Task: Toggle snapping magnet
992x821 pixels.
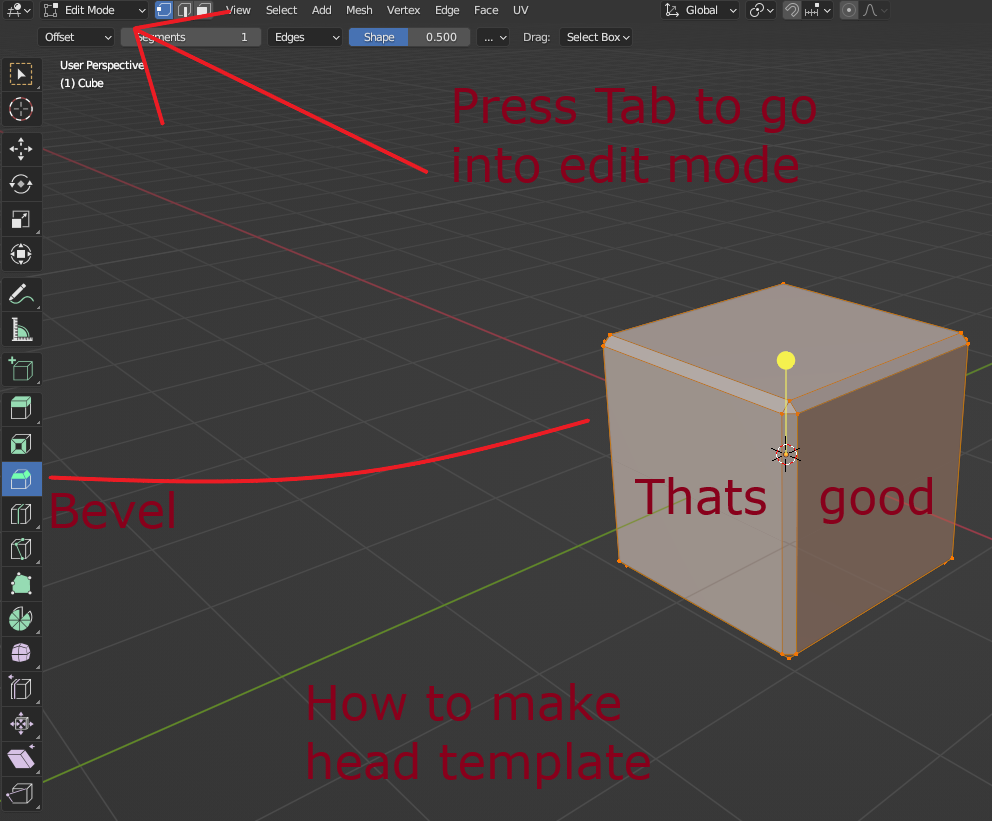Action: coord(791,10)
